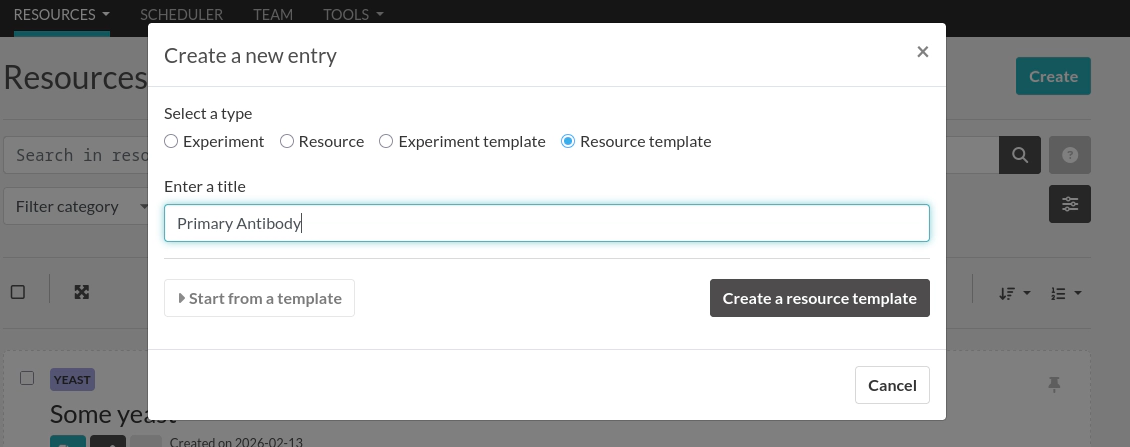Pin the Some yeast entry
The image size is (1130, 447).
[x=1054, y=384]
